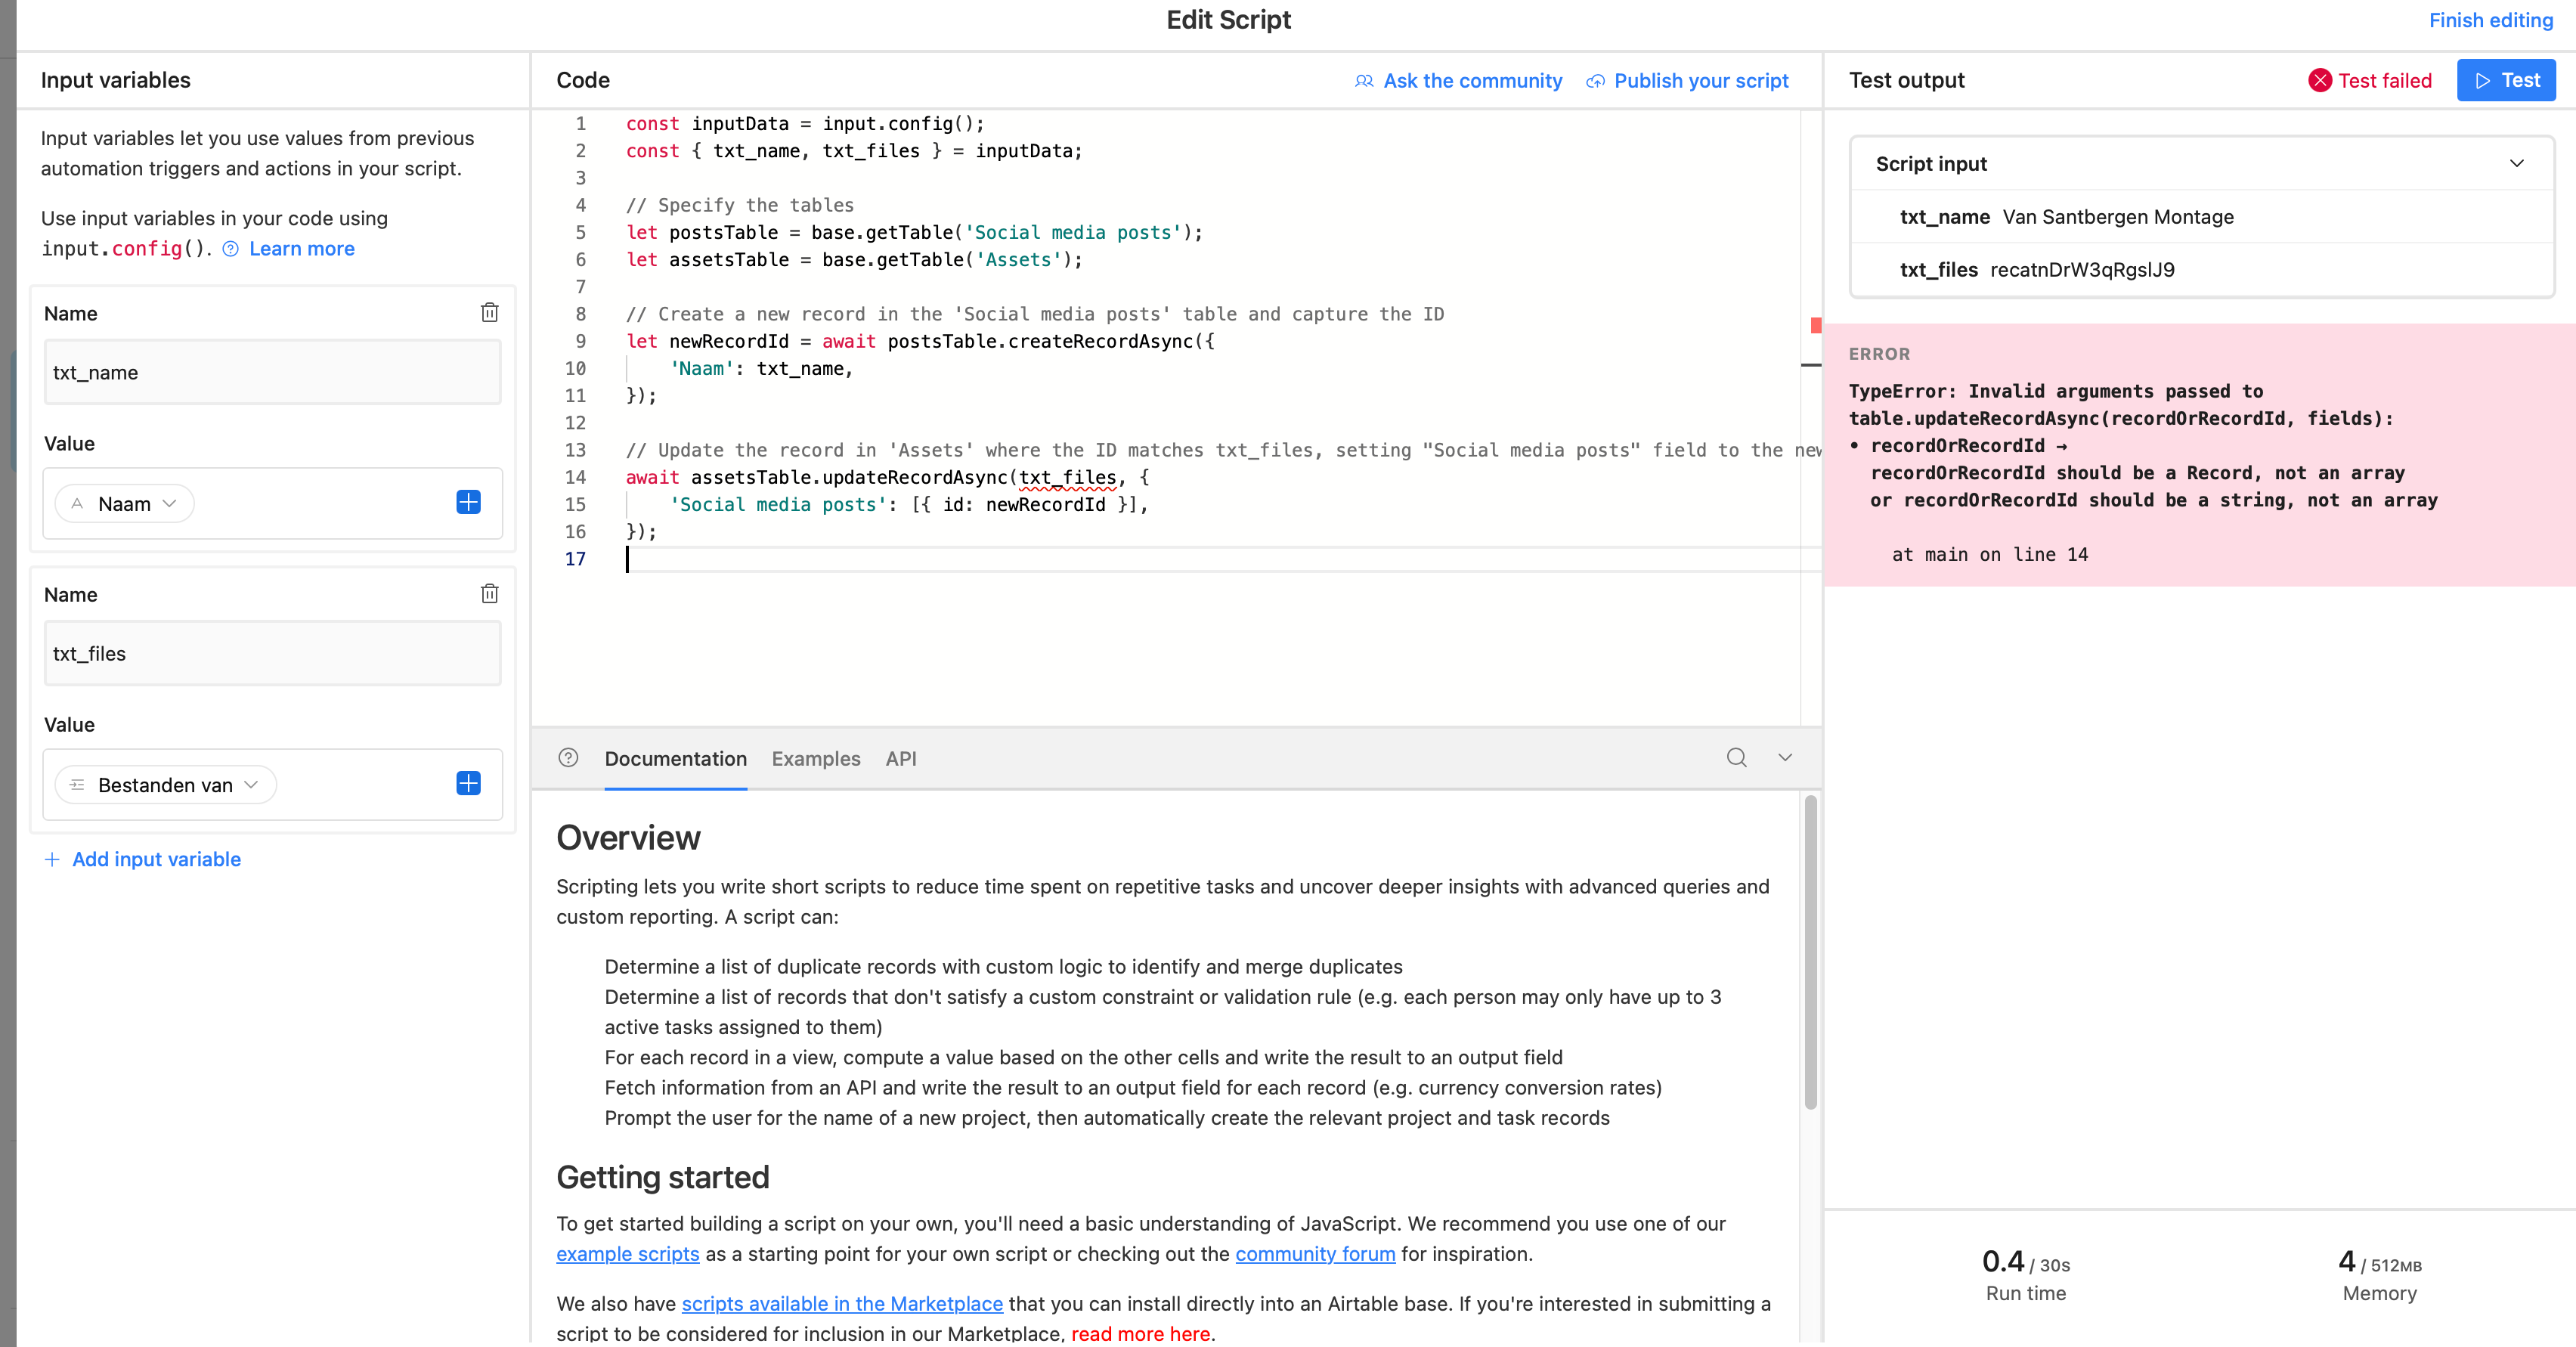
Task: Open the community forum link
Action: [x=1315, y=1254]
